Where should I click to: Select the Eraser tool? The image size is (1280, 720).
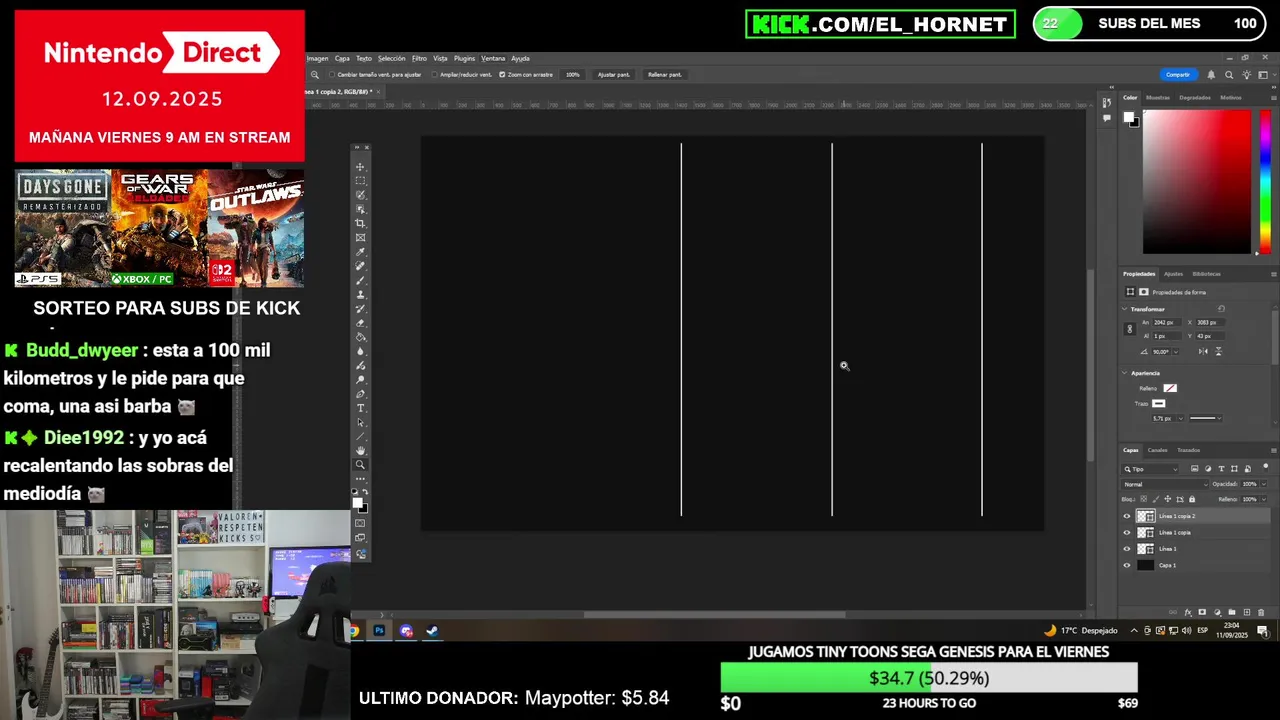point(360,323)
